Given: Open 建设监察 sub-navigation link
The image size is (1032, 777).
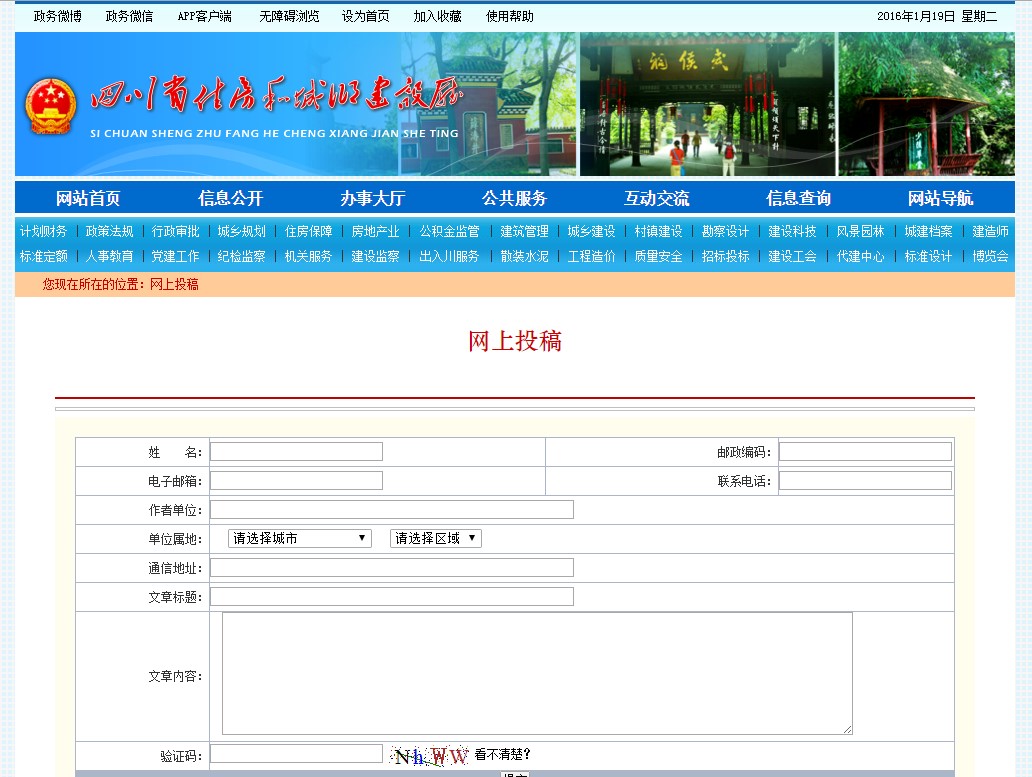Looking at the screenshot, I should (x=375, y=256).
